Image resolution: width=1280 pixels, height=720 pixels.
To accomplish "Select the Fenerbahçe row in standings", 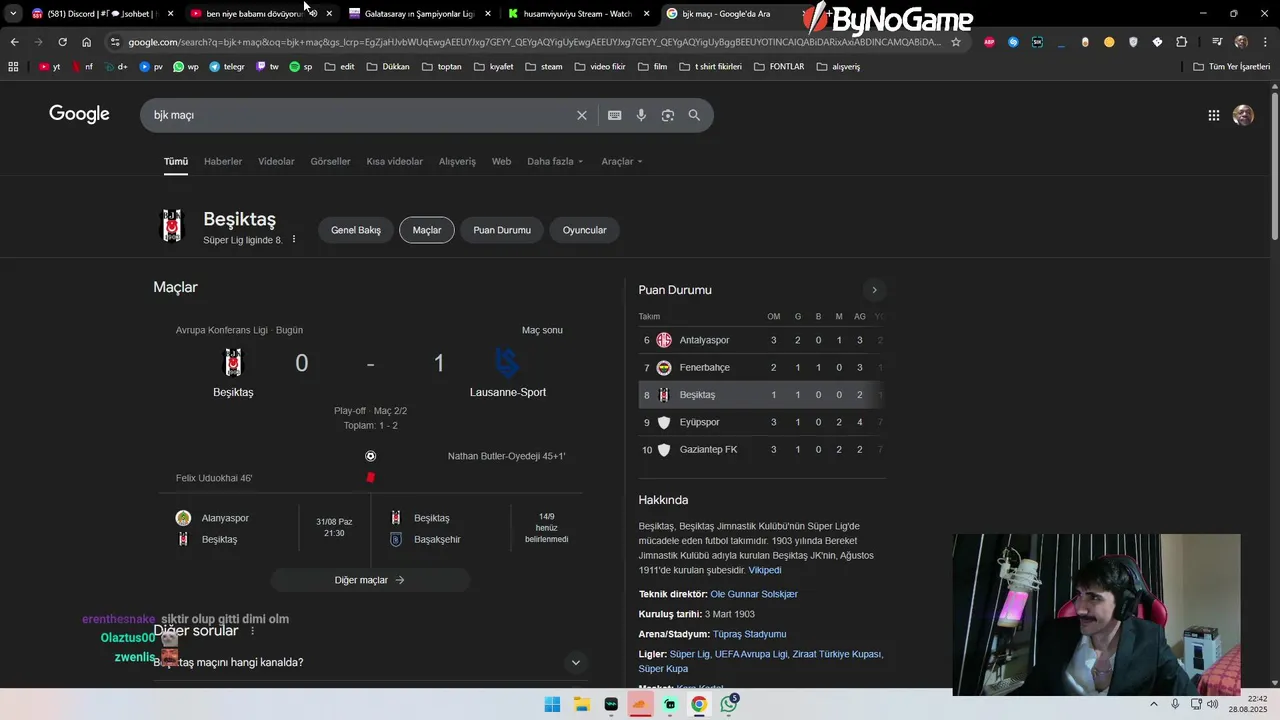I will [762, 367].
